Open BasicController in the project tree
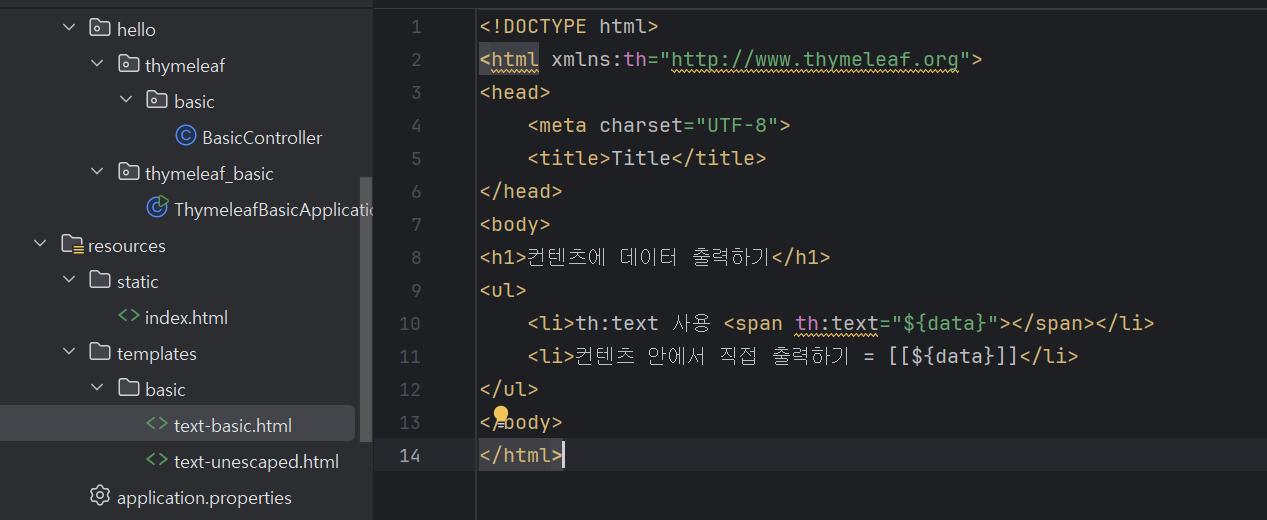Screen dimensions: 1267x520 tap(262, 137)
